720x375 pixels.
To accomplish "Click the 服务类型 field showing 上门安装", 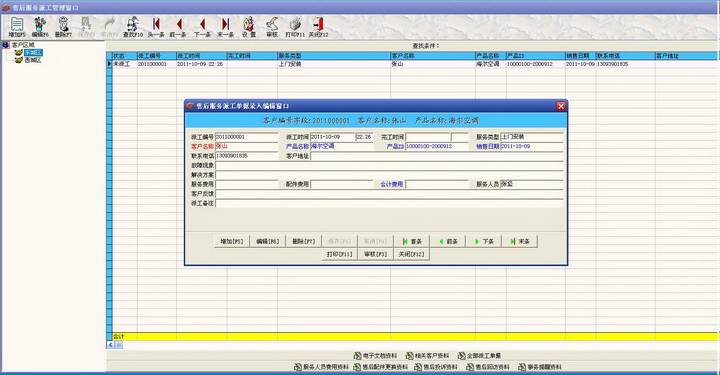I will tap(532, 137).
